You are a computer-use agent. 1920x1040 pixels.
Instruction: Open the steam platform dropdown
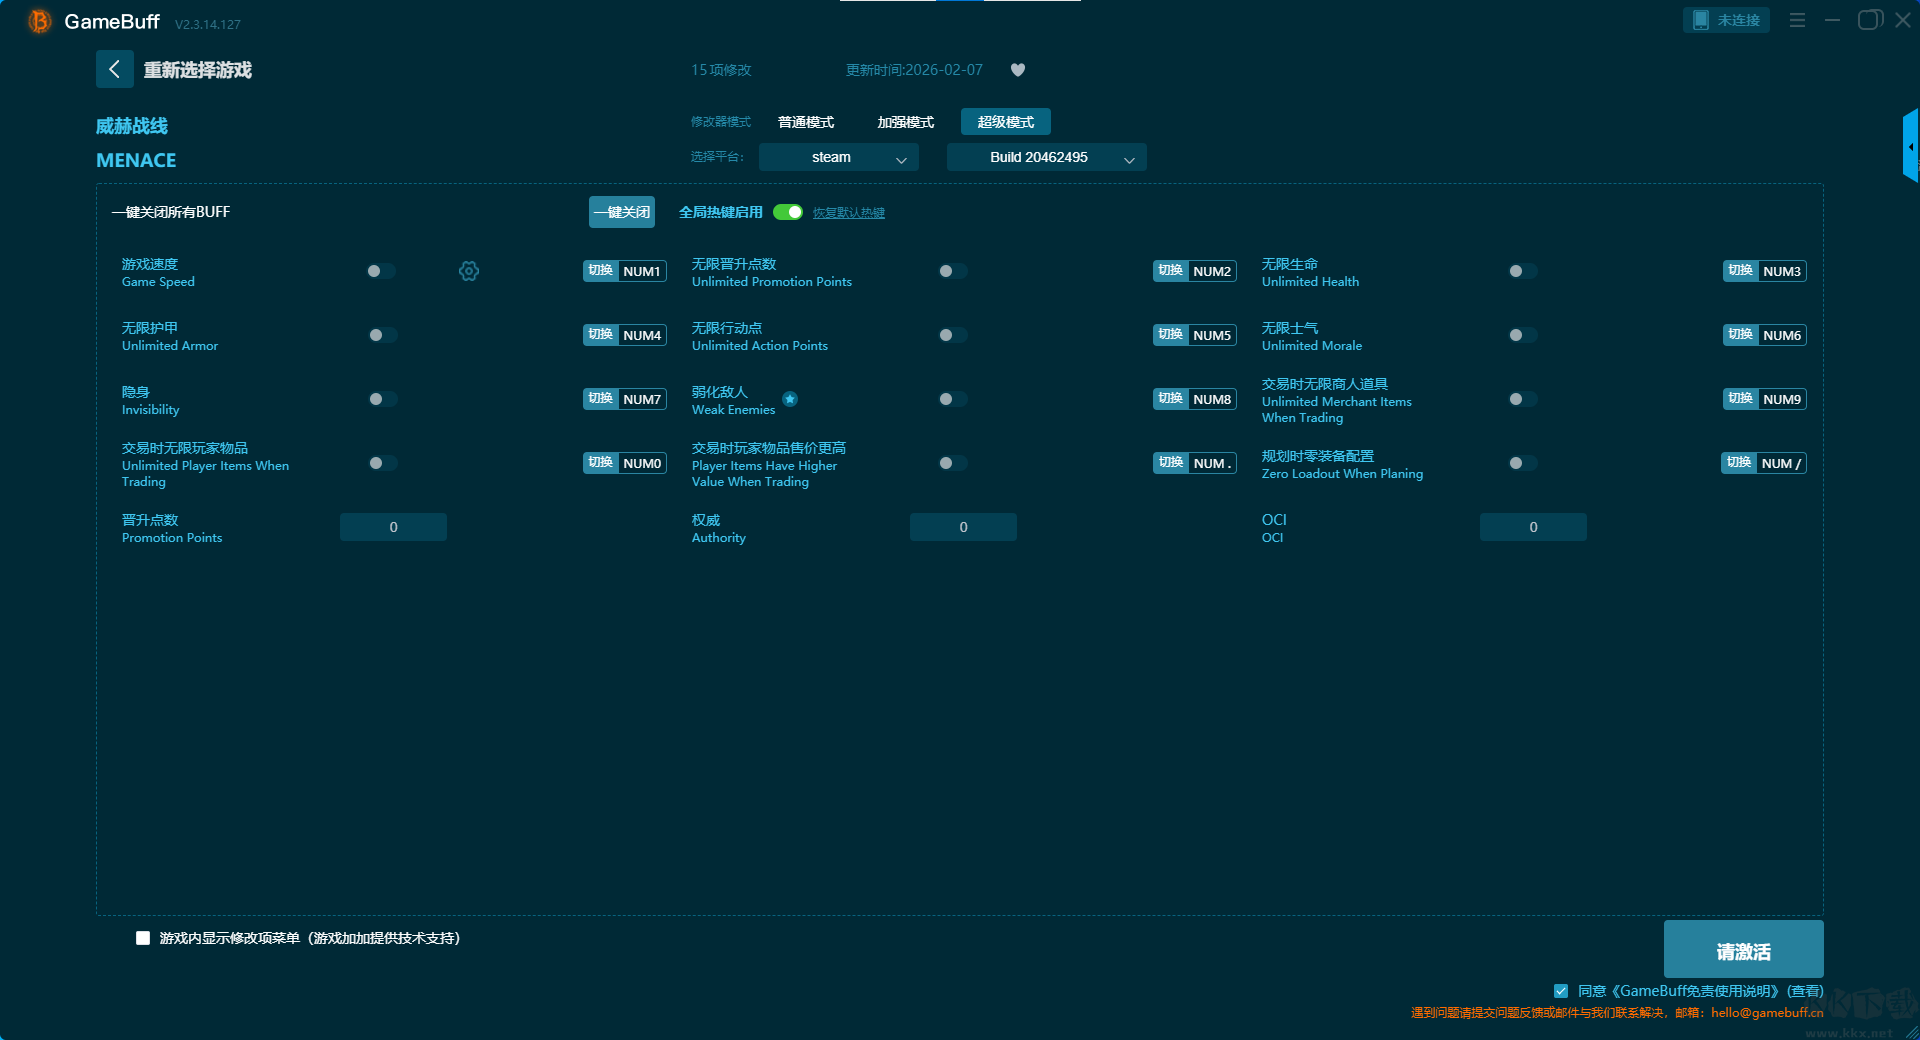click(838, 157)
